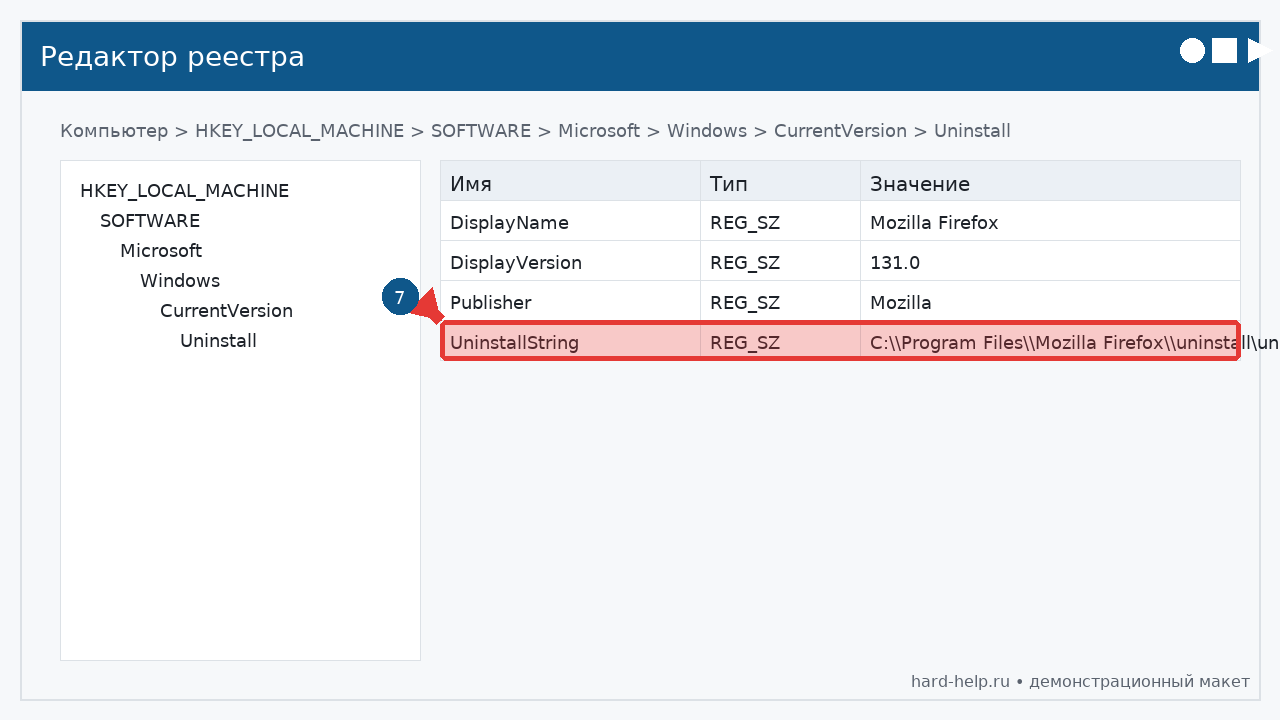Viewport: 1280px width, 720px height.
Task: Click the blue numbered badge 7
Action: 401,297
